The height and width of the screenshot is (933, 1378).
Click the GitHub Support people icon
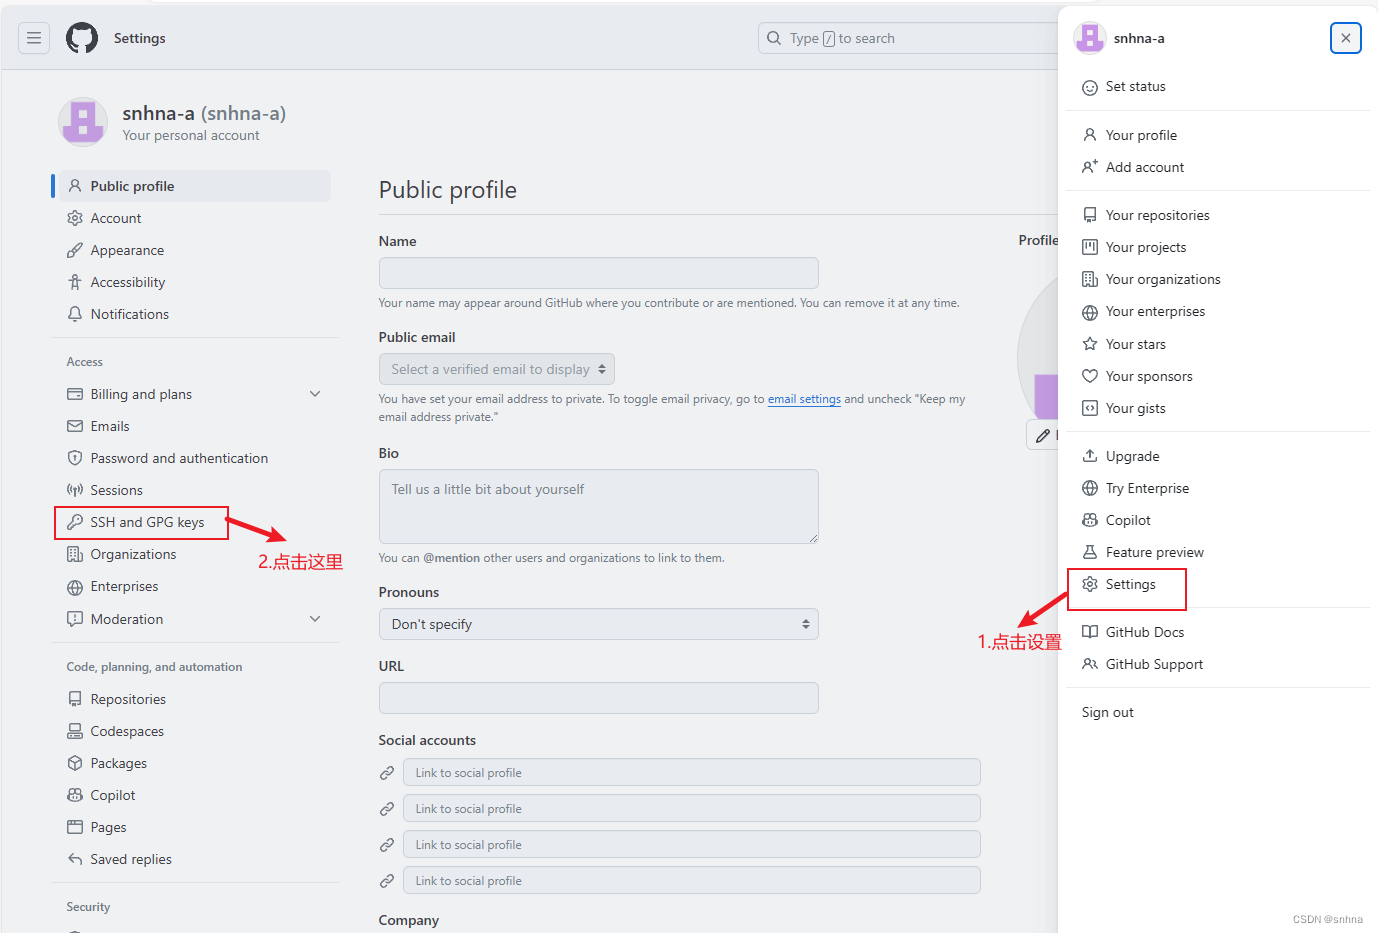[x=1090, y=664]
